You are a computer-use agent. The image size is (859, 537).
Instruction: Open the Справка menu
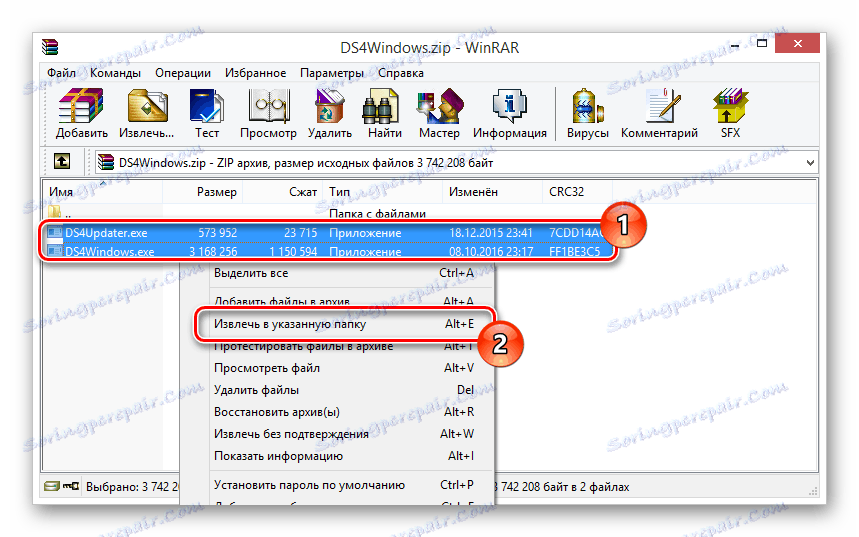(x=400, y=73)
